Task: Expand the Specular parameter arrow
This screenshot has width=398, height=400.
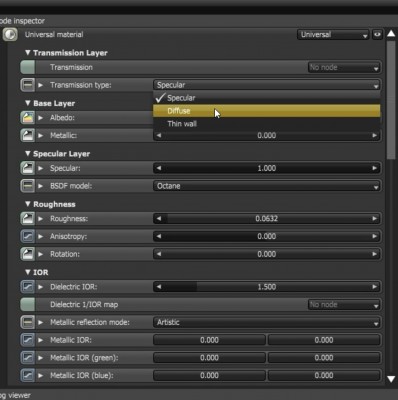Action: [x=41, y=168]
